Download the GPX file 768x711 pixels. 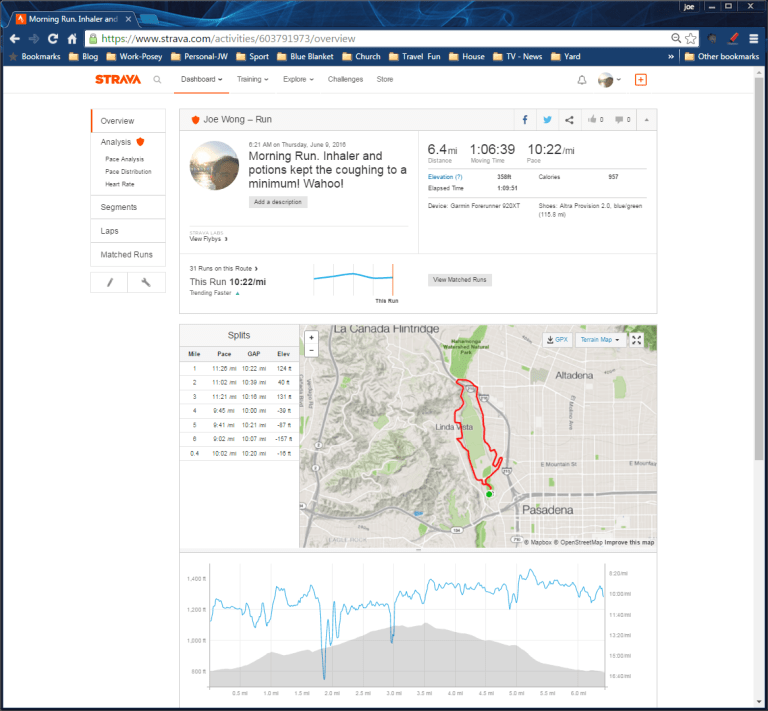pos(557,340)
